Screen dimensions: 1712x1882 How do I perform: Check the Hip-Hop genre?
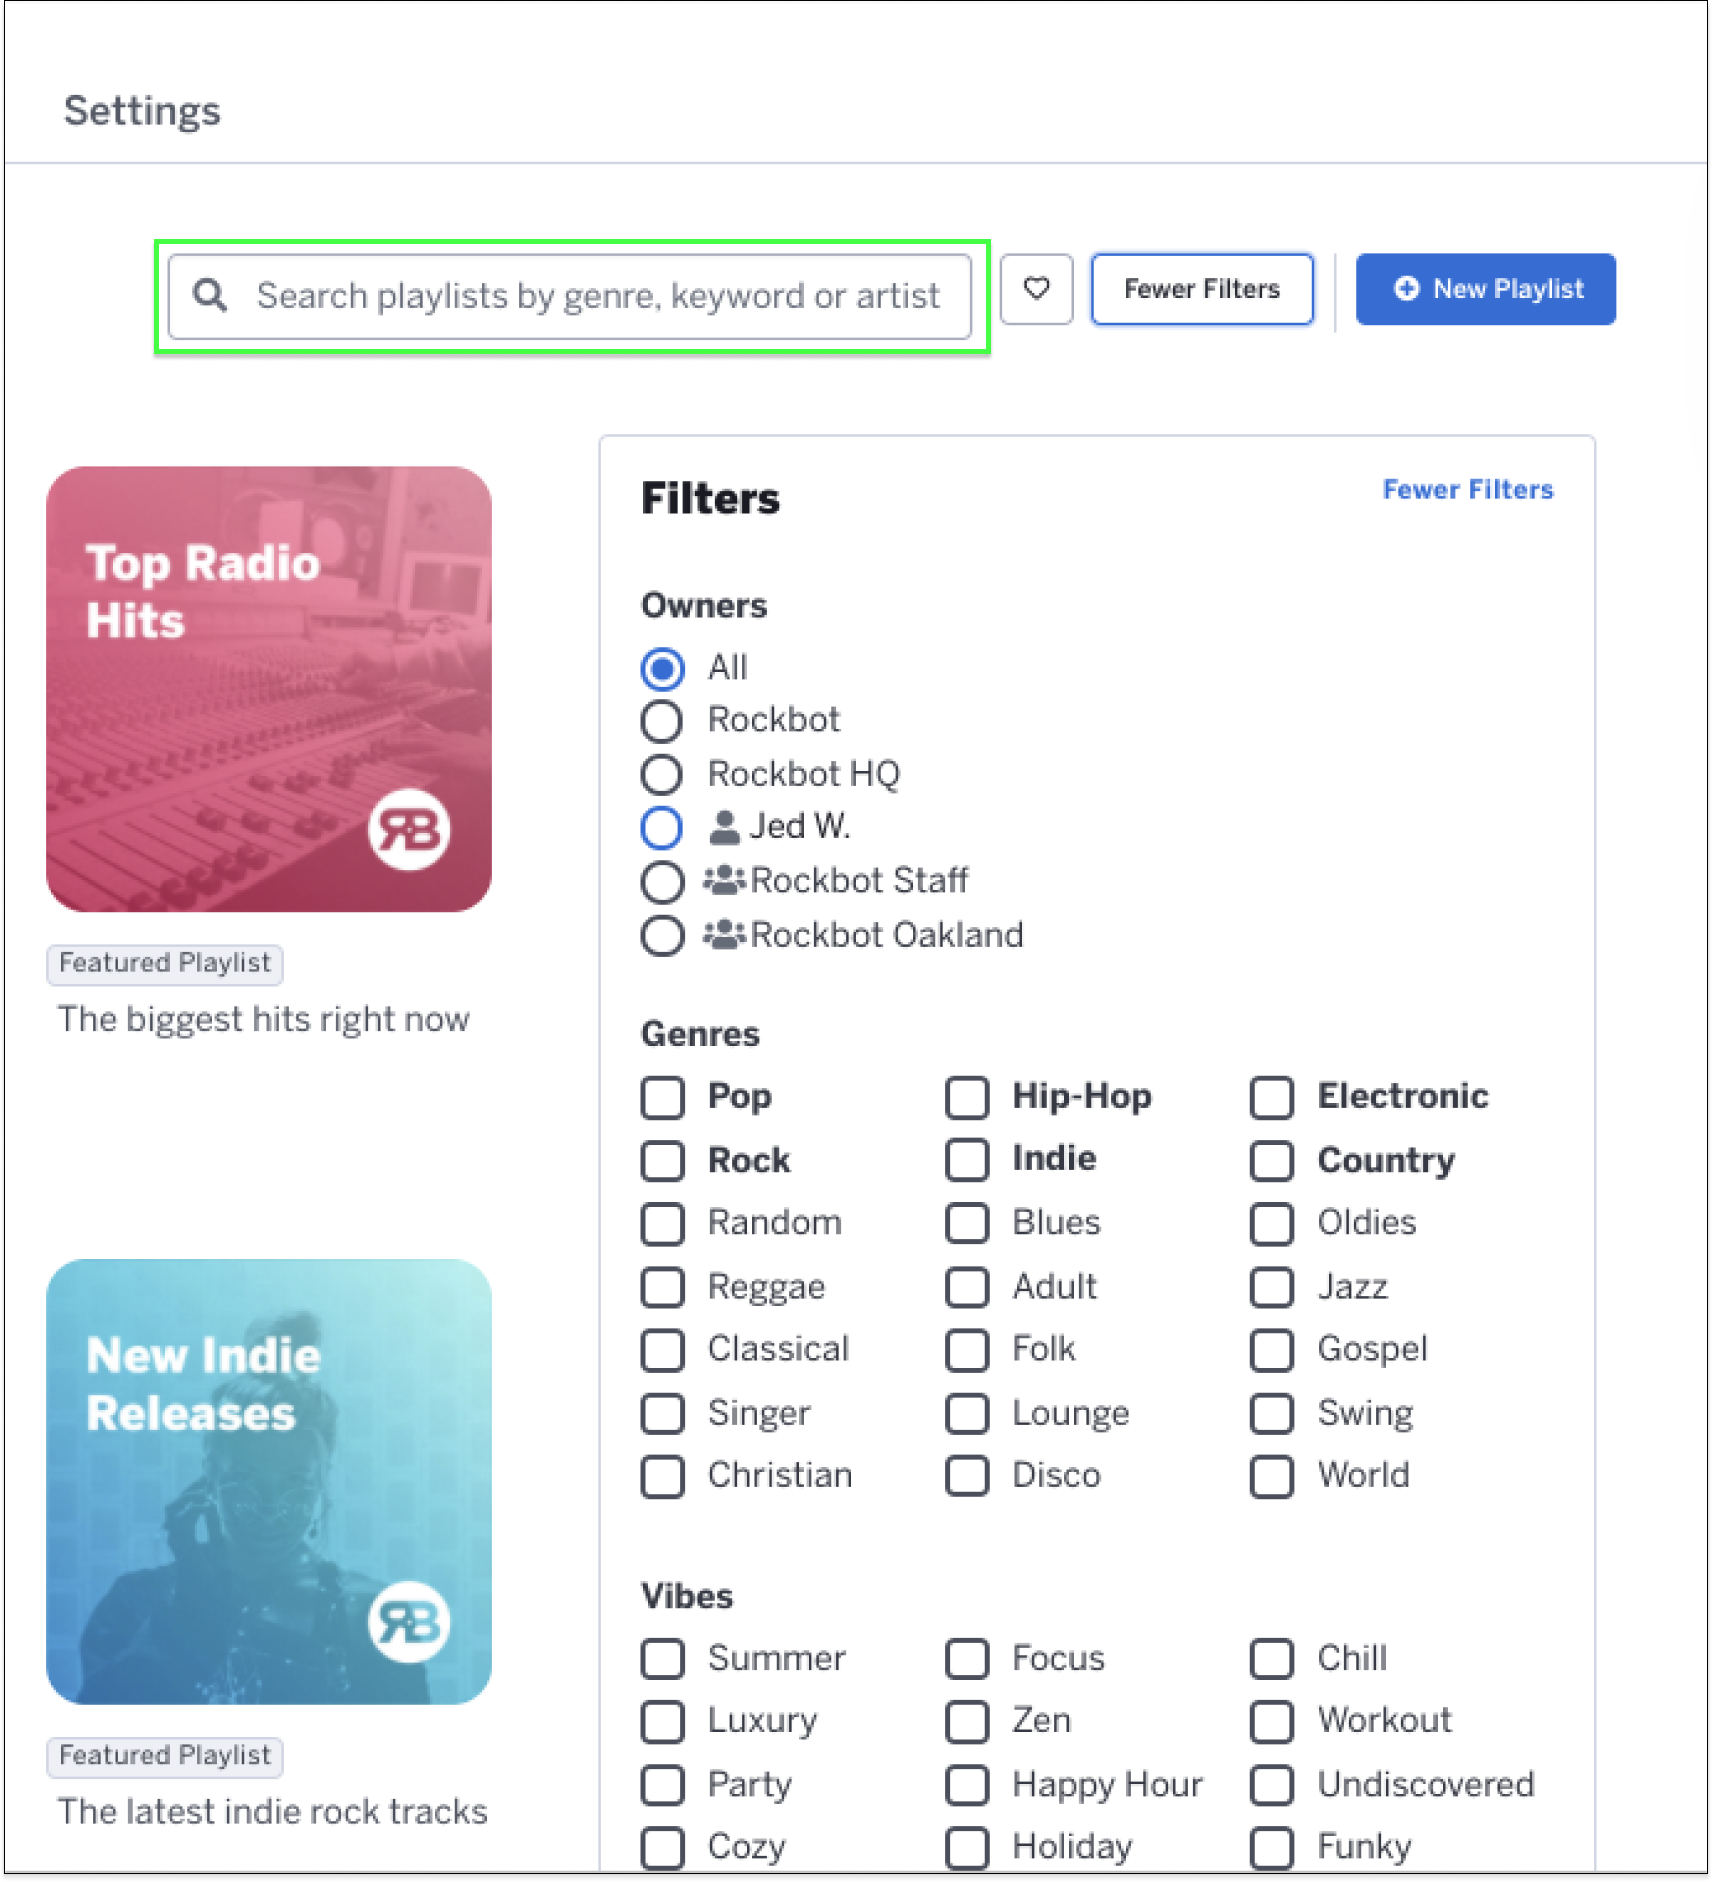[x=966, y=1097]
